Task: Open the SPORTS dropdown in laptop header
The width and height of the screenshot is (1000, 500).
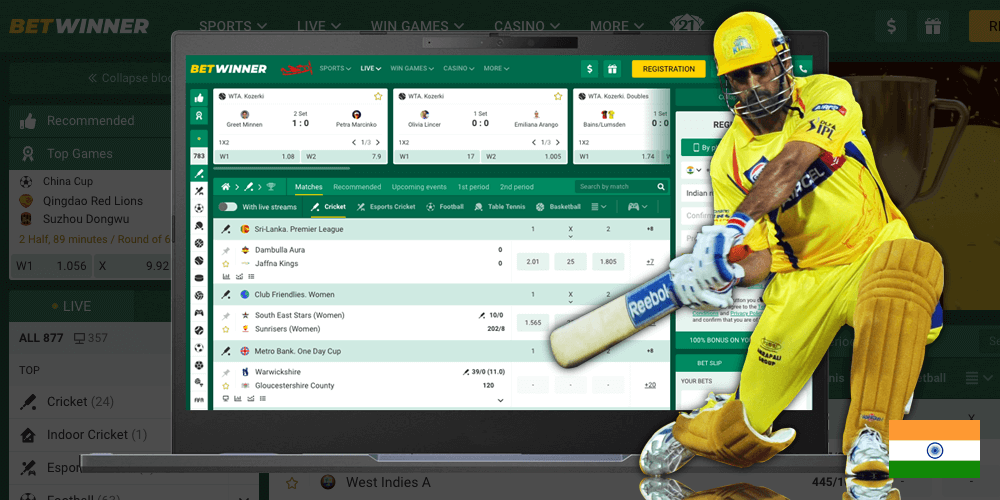Action: point(335,68)
